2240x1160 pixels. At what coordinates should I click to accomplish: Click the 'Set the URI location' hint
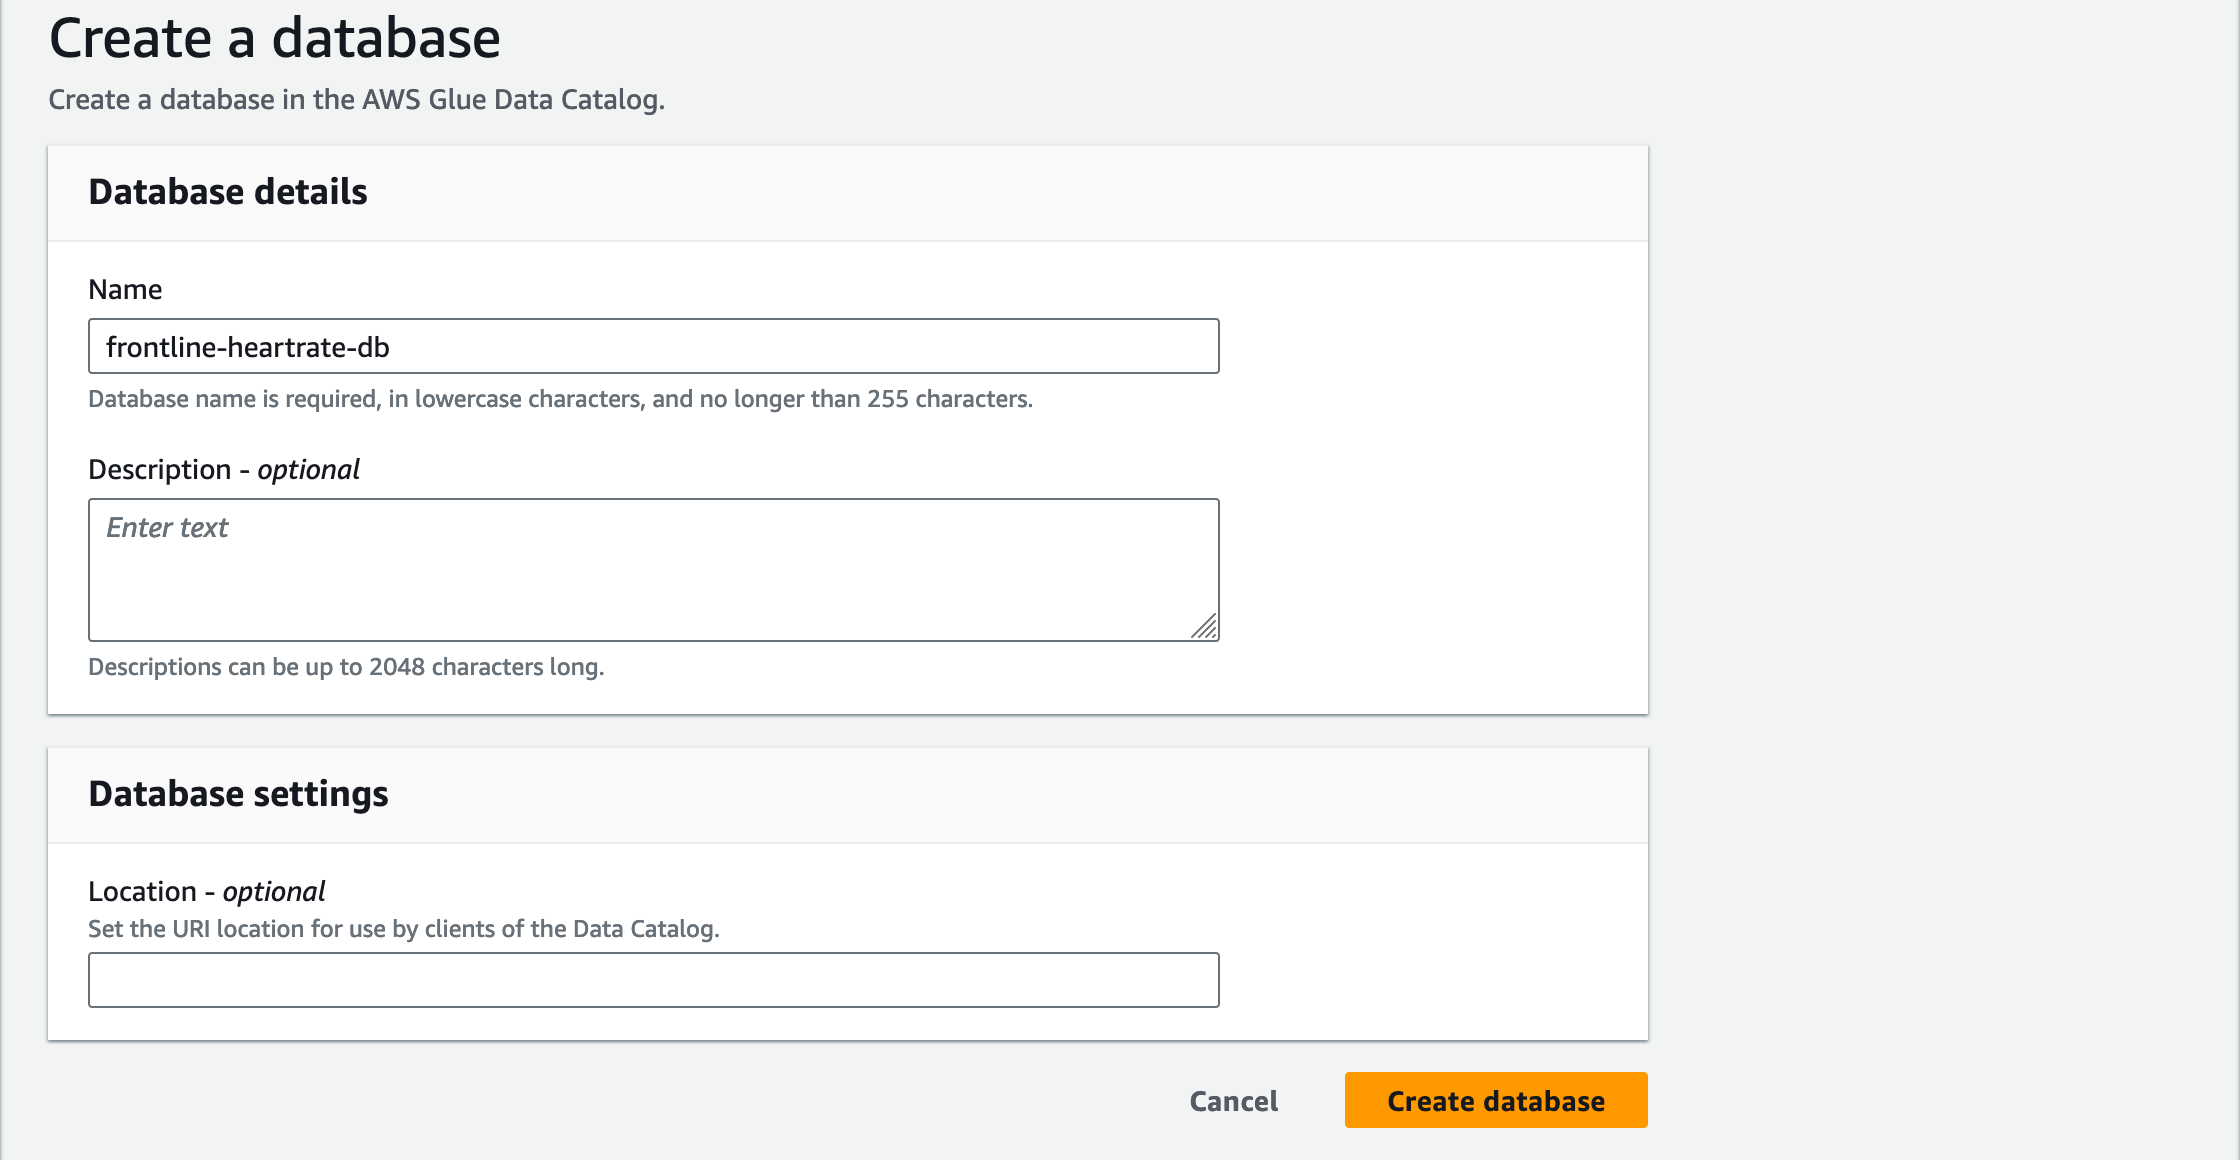403,929
